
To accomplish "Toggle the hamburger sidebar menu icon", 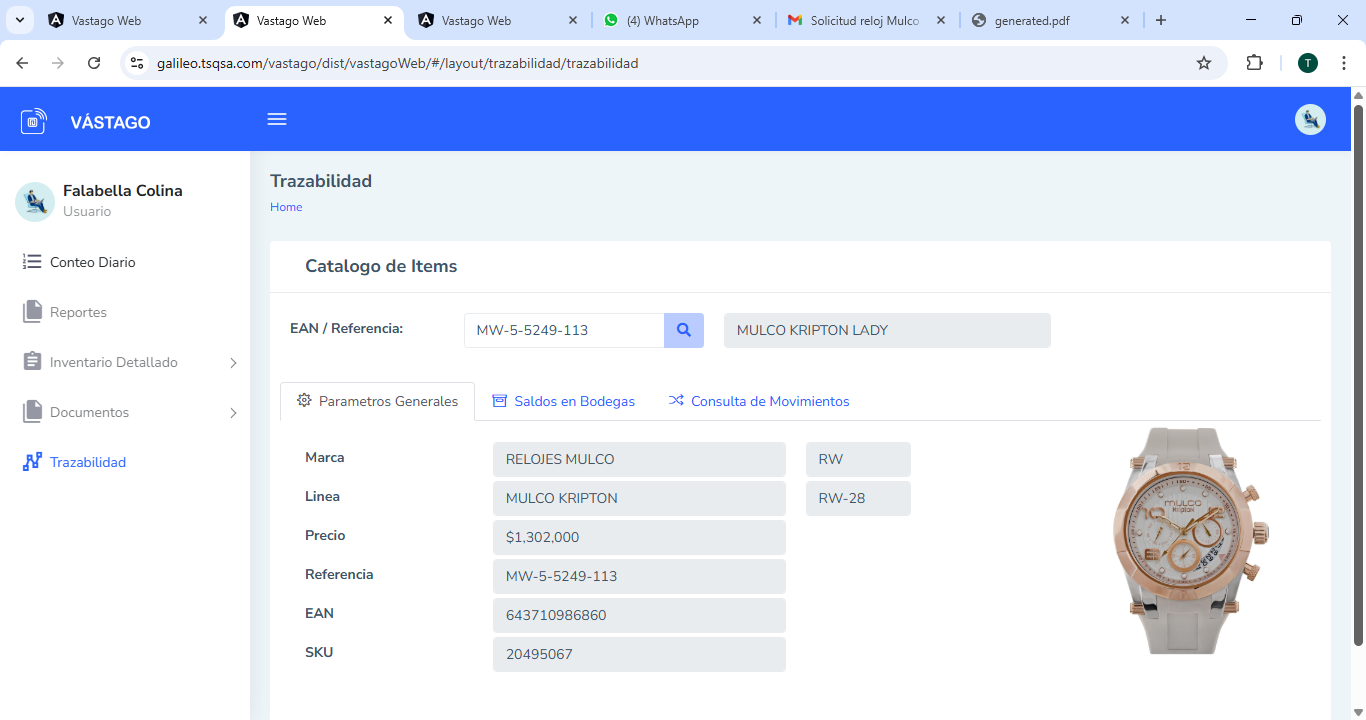I will tap(277, 119).
